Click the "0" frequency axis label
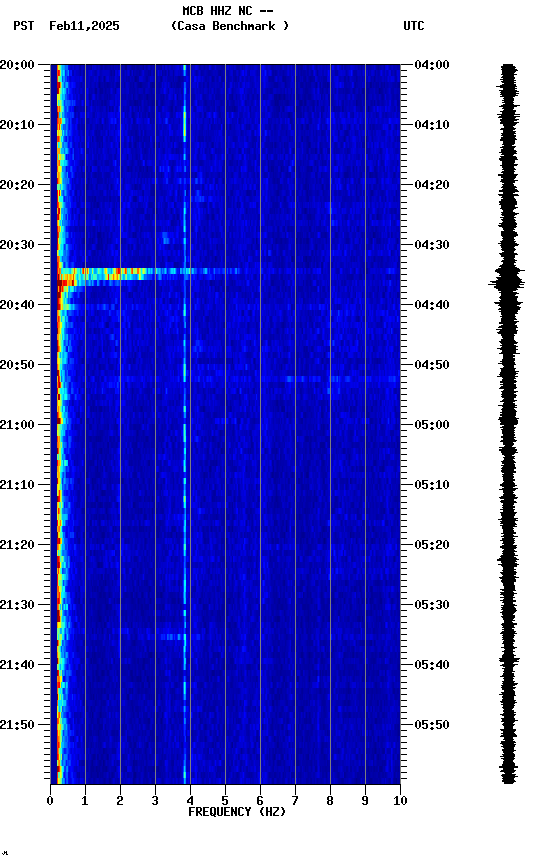The image size is (552, 864). pos(50,802)
